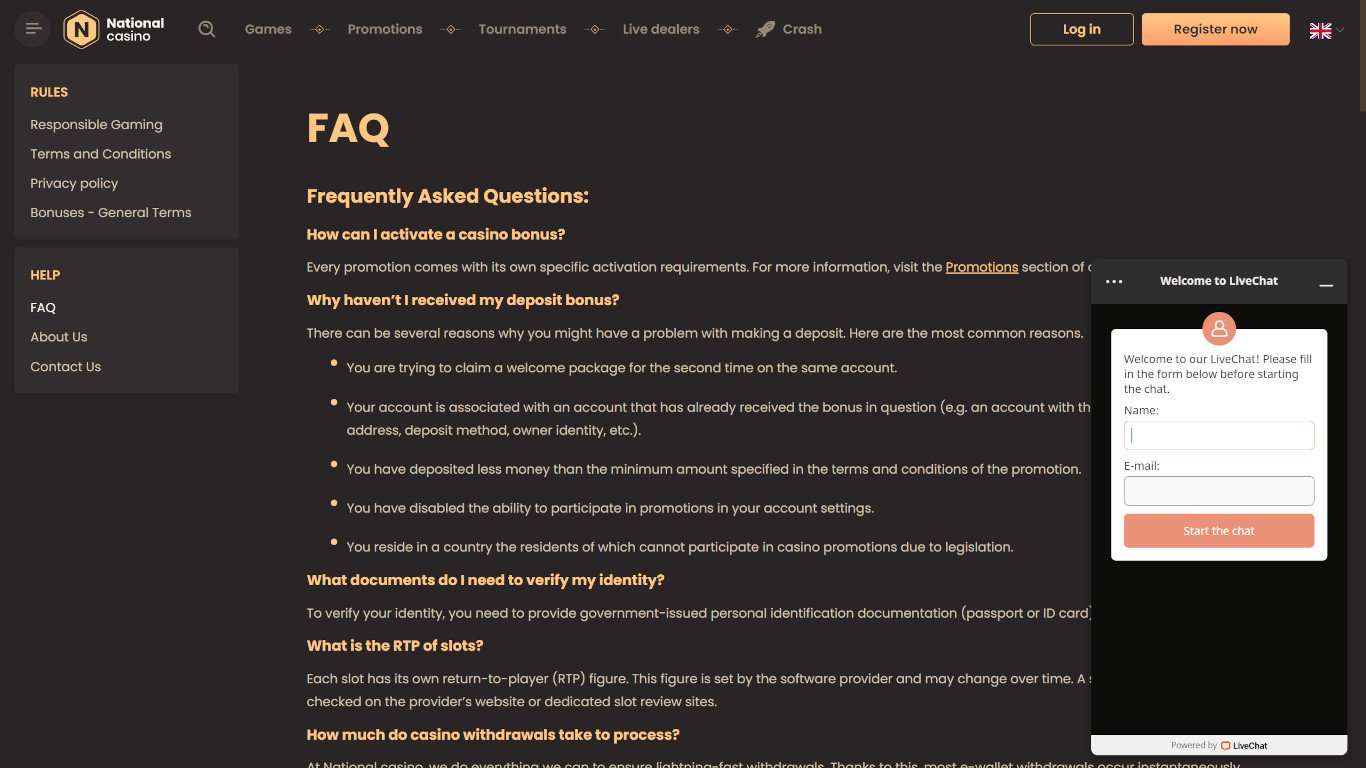Open Responsible Gaming in sidebar

point(96,125)
